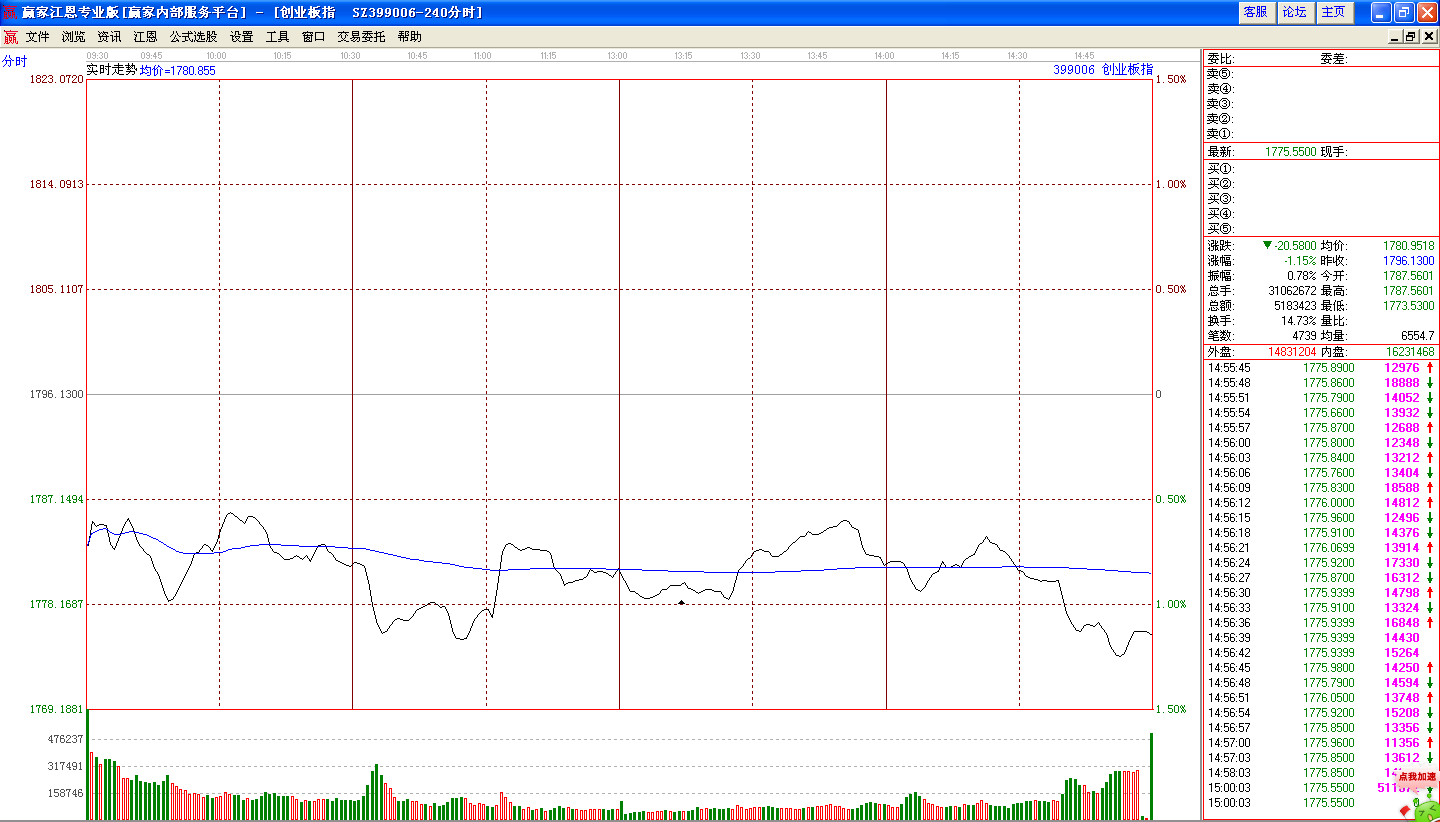Screen dimensions: 1440x822
Task: Restore the inner chart window
Action: 1412,37
